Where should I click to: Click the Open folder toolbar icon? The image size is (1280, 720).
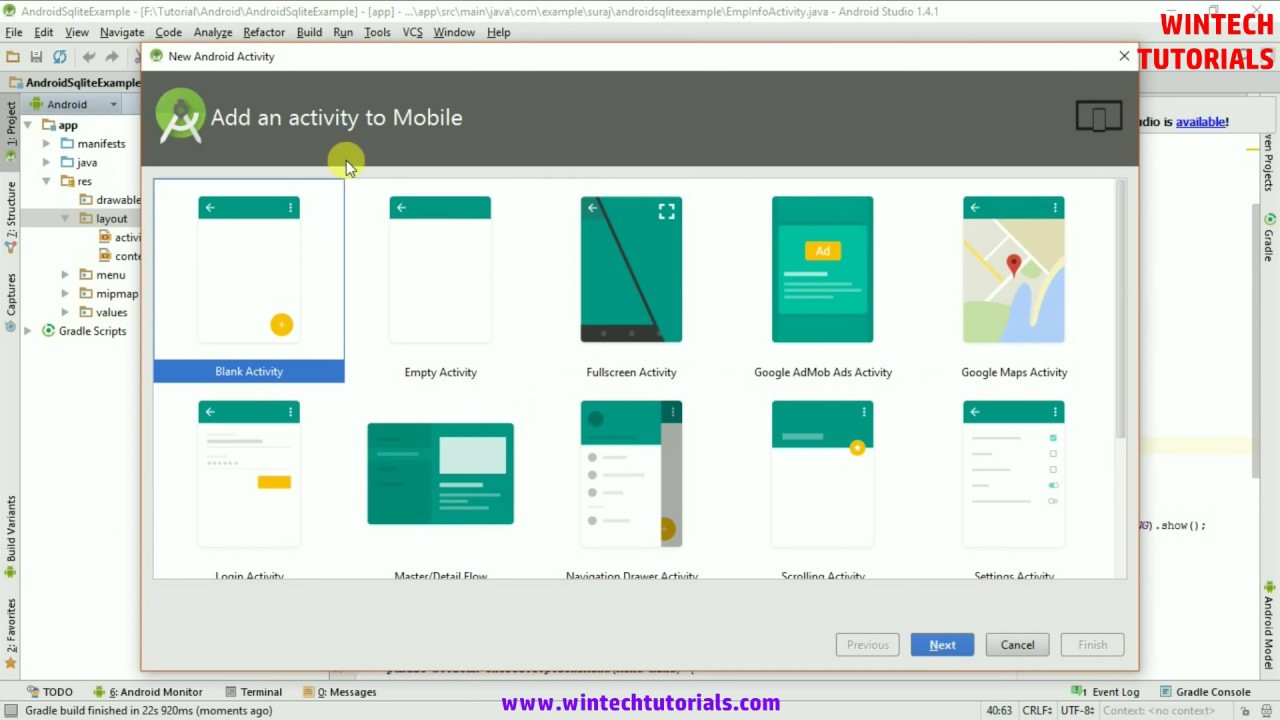13,57
